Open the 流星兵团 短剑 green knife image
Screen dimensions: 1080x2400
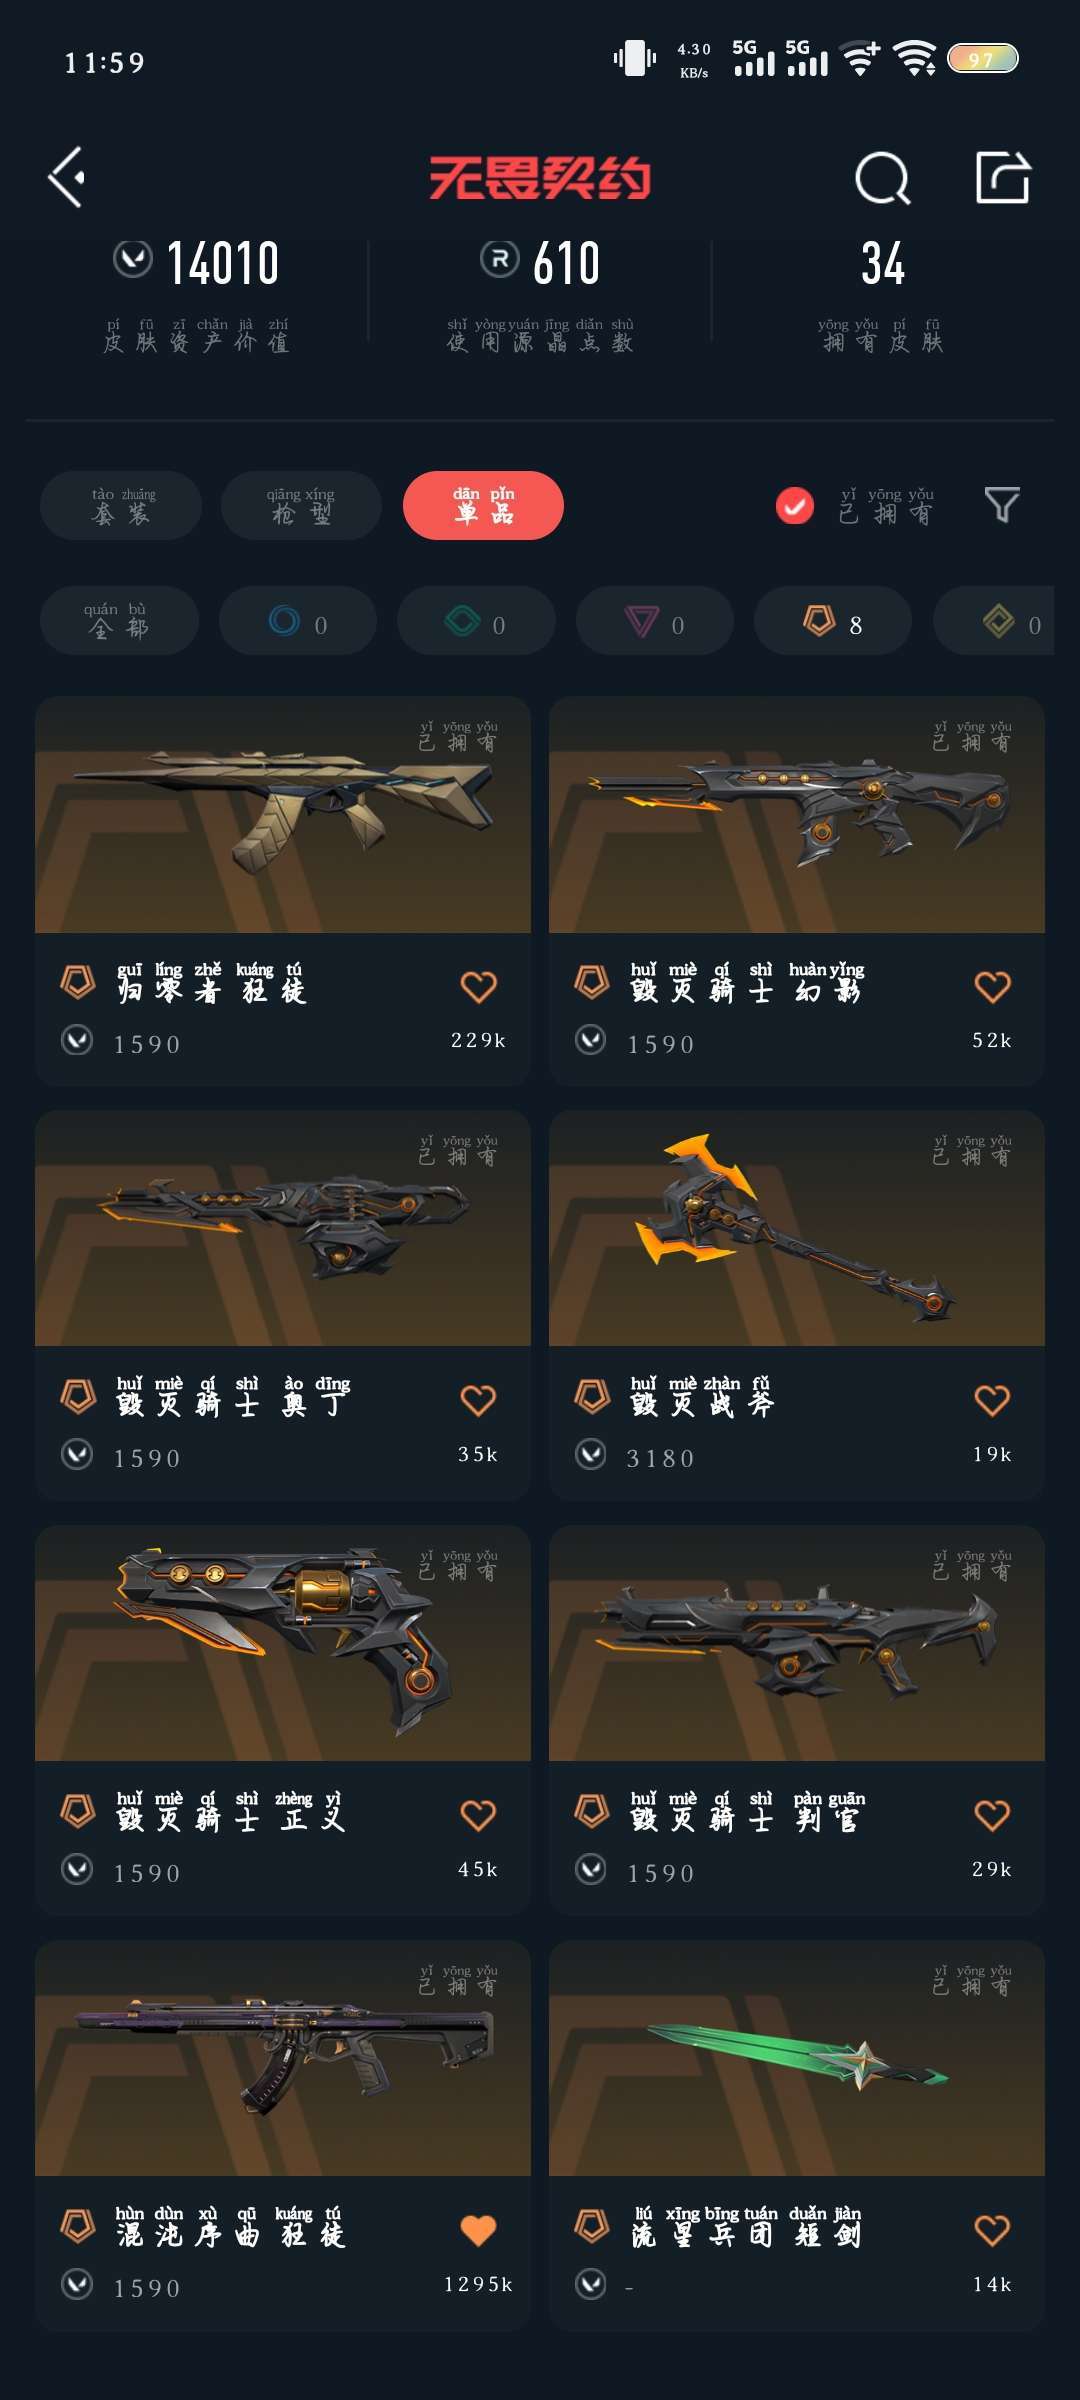pyautogui.click(x=797, y=2058)
